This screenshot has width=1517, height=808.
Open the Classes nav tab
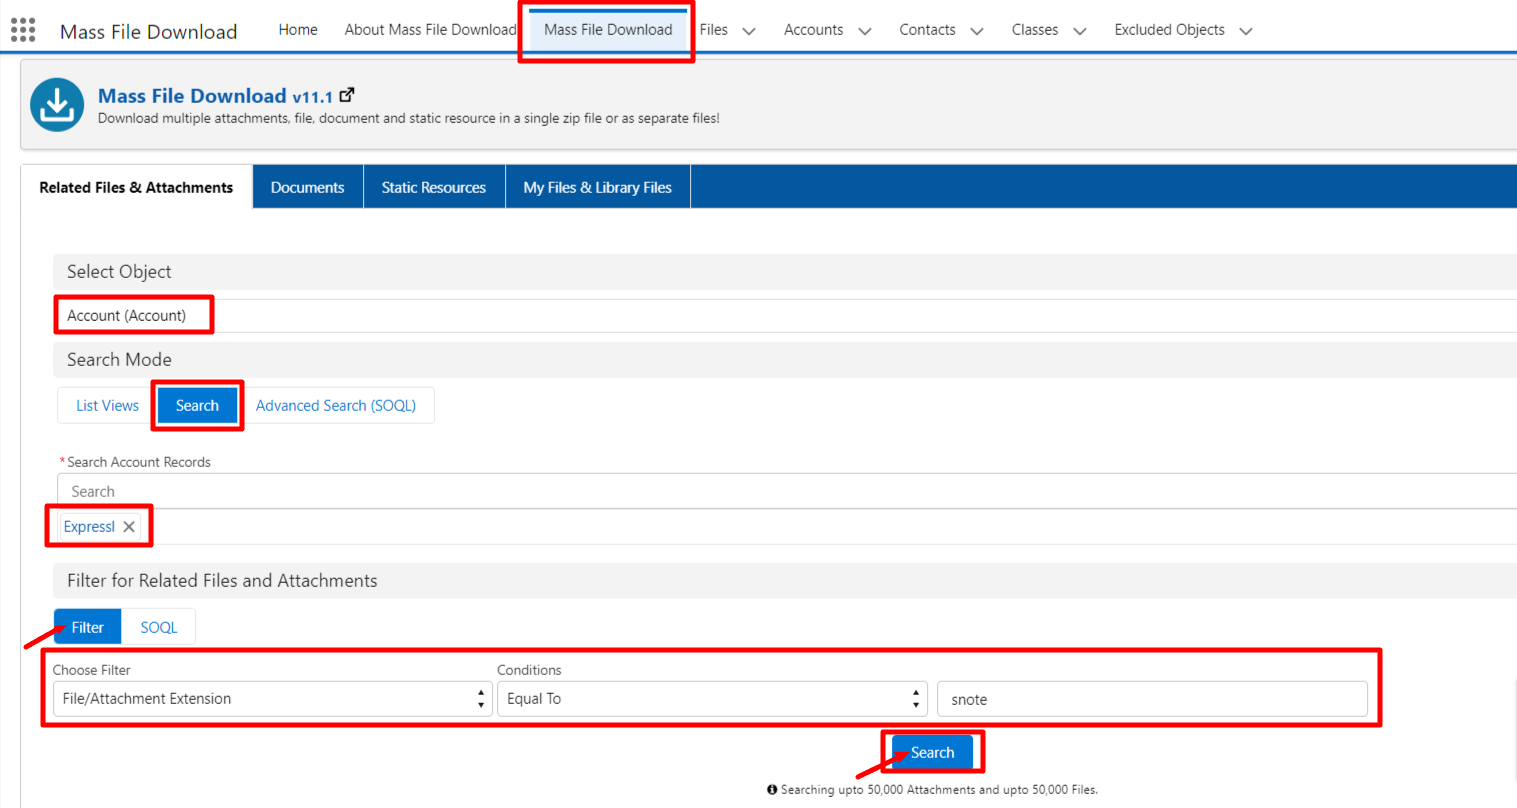1035,30
